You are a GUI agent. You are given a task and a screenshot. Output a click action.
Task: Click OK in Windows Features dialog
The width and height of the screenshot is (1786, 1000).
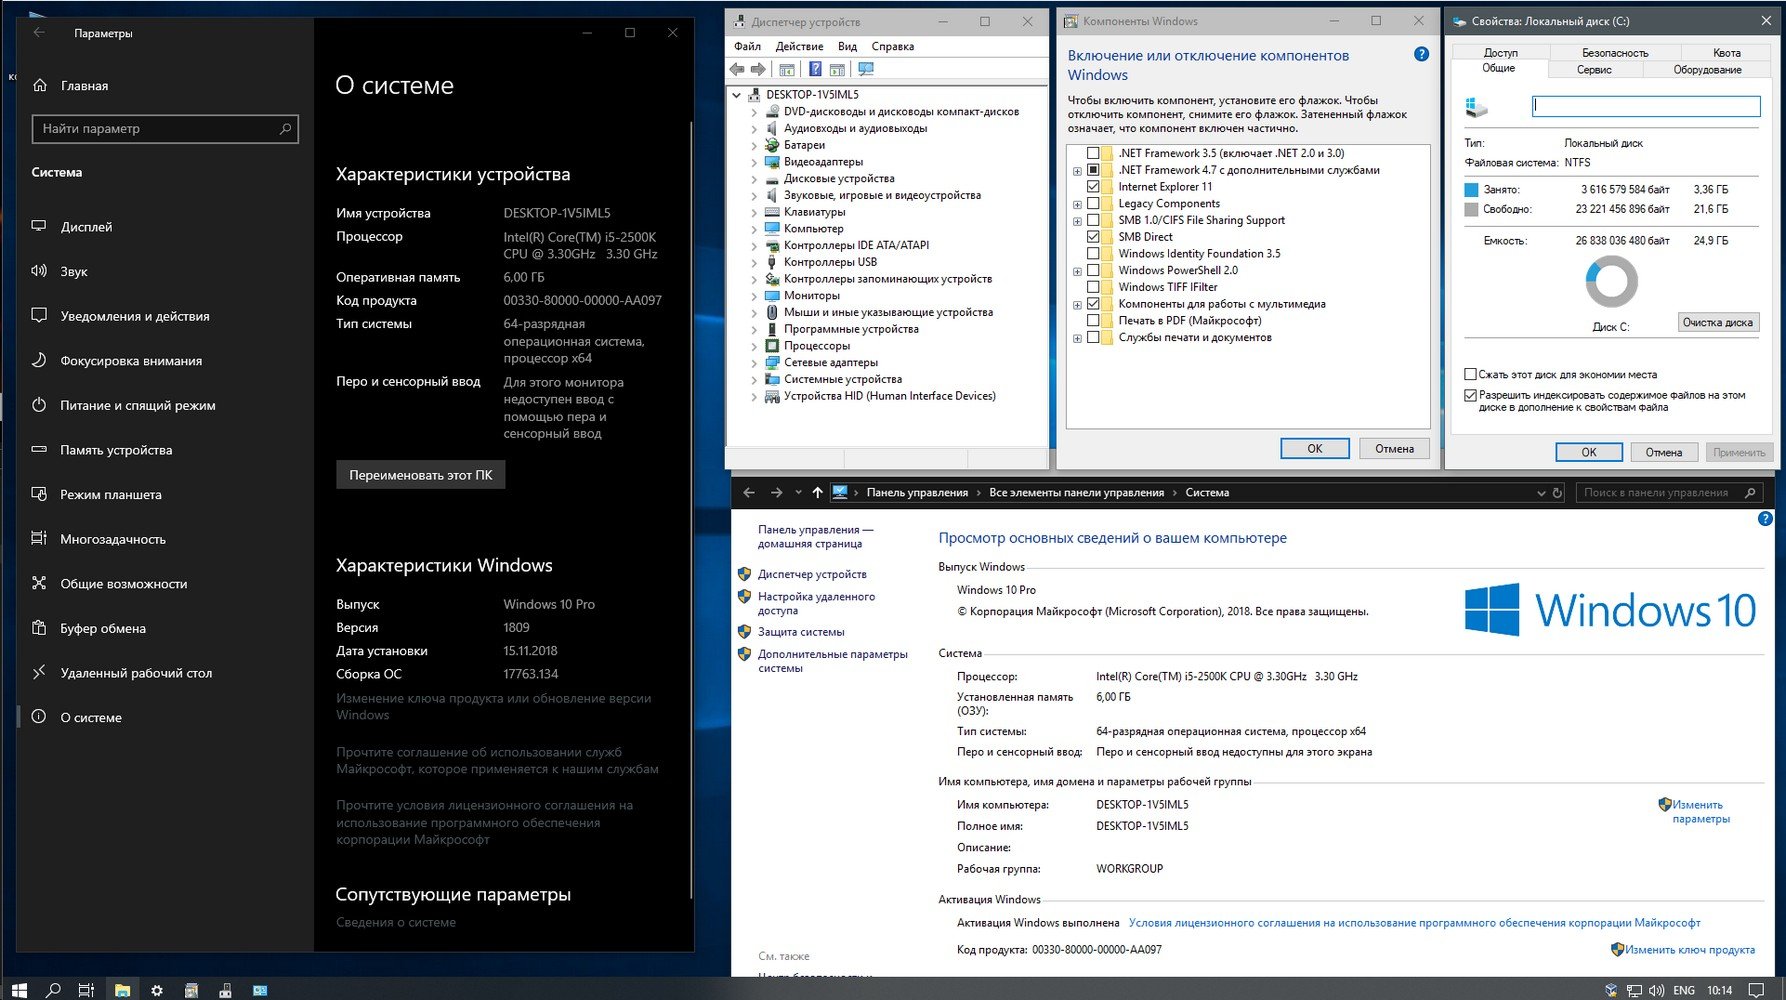coord(1314,448)
